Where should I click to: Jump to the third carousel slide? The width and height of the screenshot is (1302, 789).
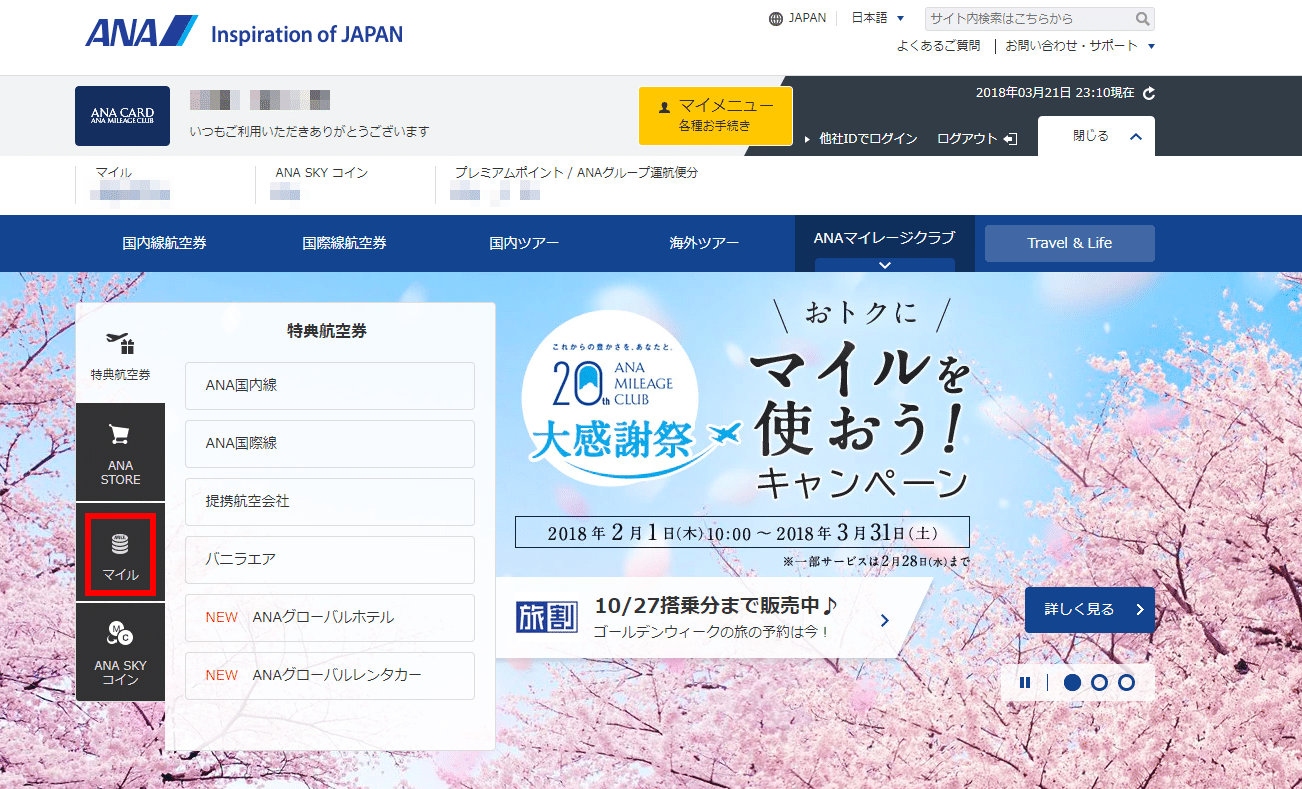[1126, 683]
